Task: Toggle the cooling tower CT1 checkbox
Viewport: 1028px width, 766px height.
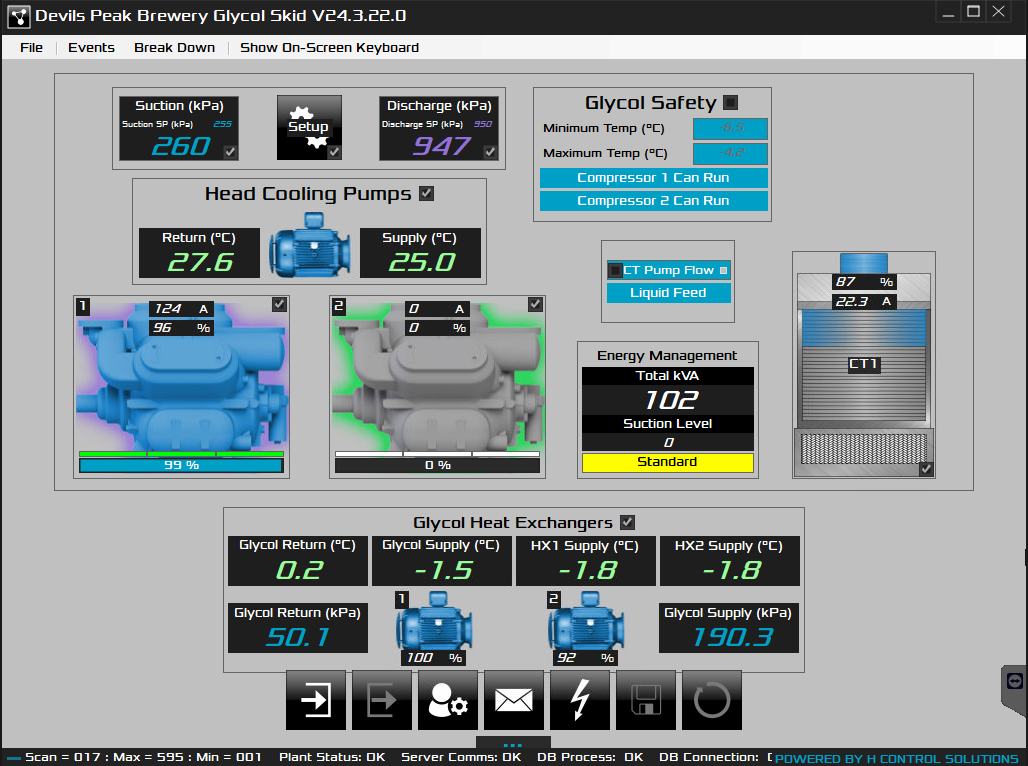Action: pyautogui.click(x=926, y=469)
